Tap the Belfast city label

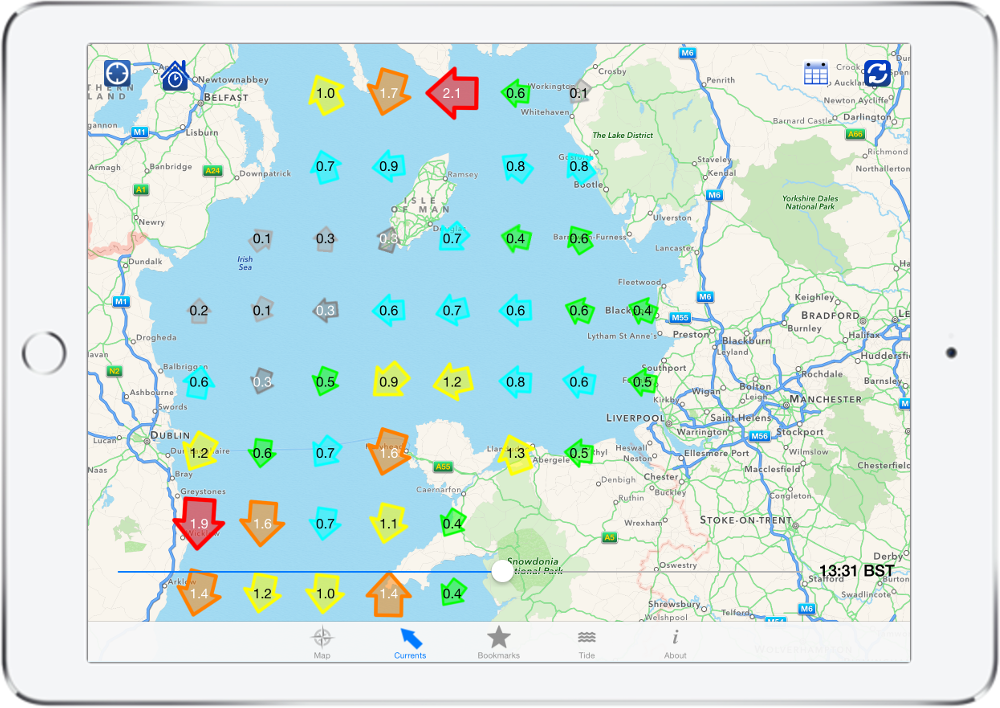(x=226, y=98)
